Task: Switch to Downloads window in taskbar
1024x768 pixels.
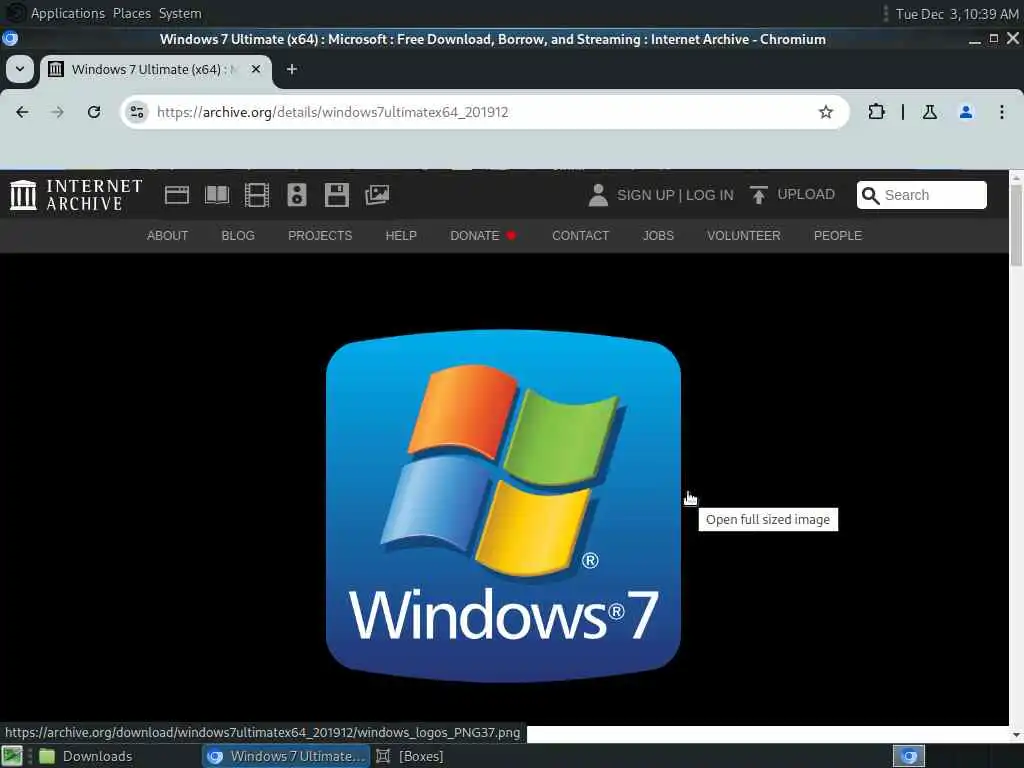Action: (x=85, y=756)
